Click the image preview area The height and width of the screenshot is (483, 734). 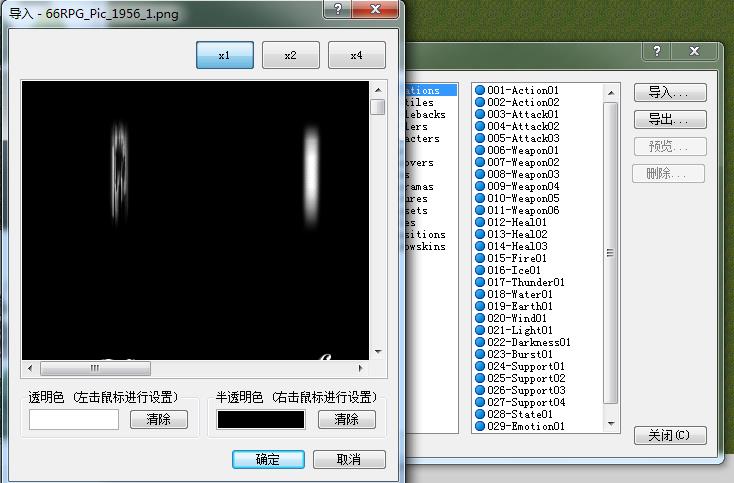pyautogui.click(x=195, y=220)
